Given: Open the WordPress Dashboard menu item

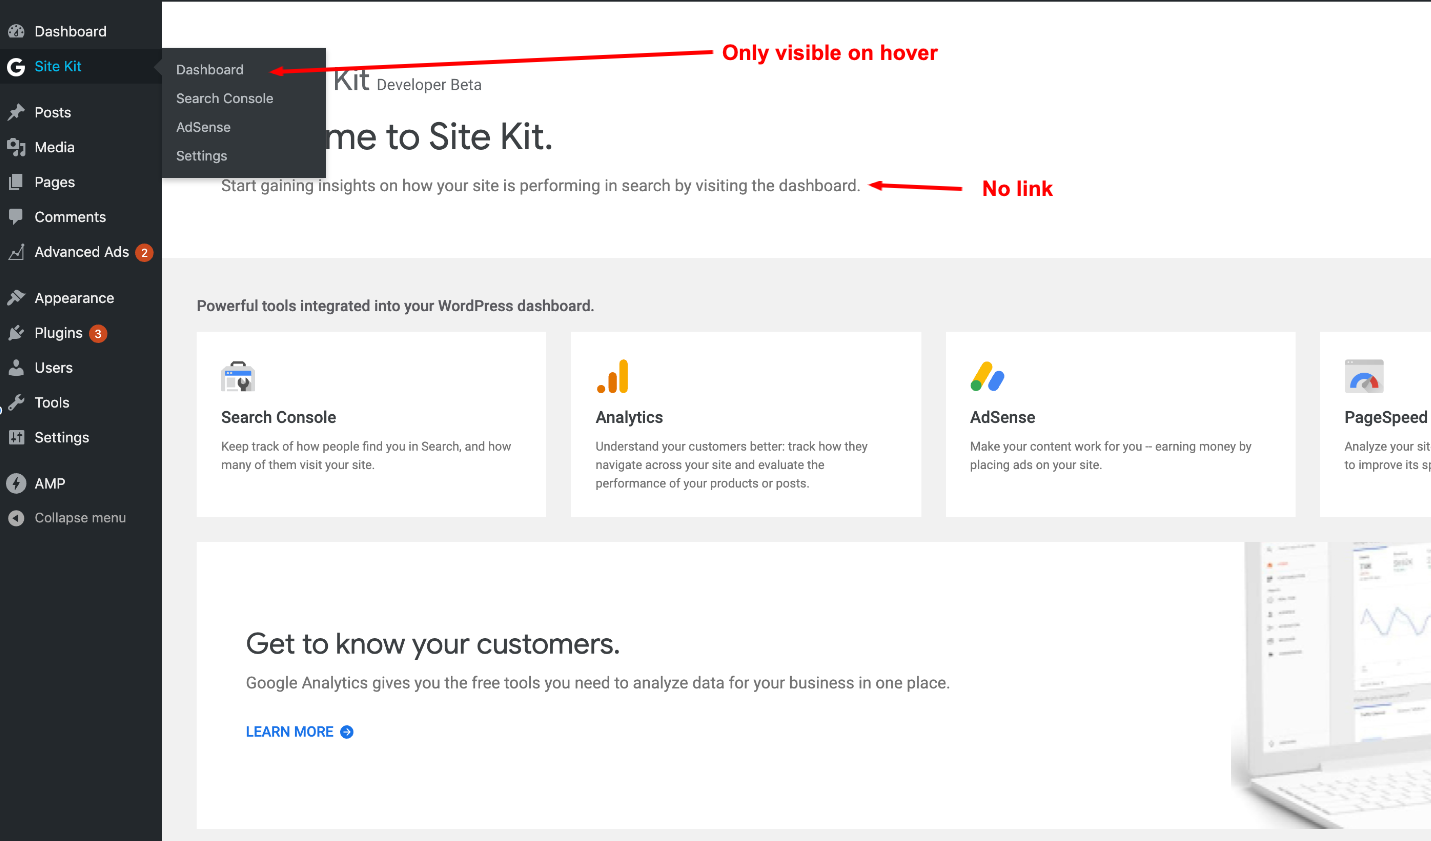Looking at the screenshot, I should coord(70,31).
